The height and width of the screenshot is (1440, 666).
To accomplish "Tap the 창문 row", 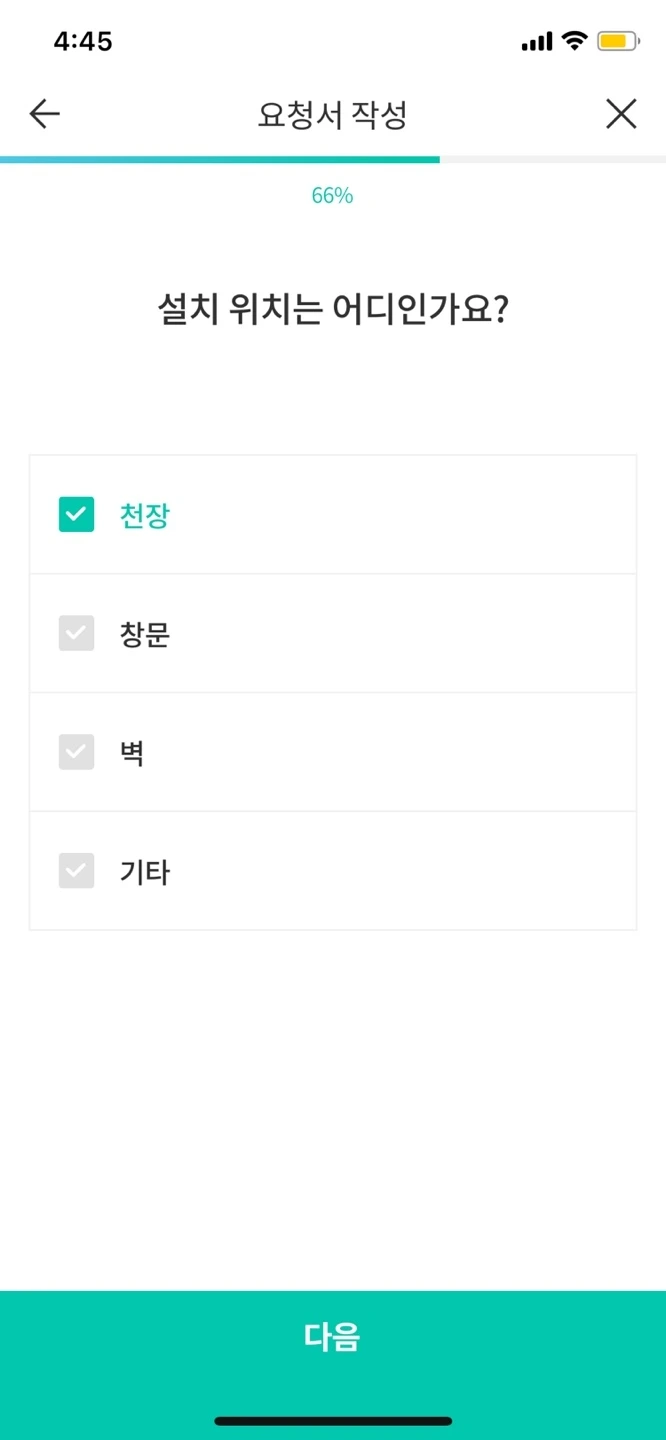I will tap(333, 633).
